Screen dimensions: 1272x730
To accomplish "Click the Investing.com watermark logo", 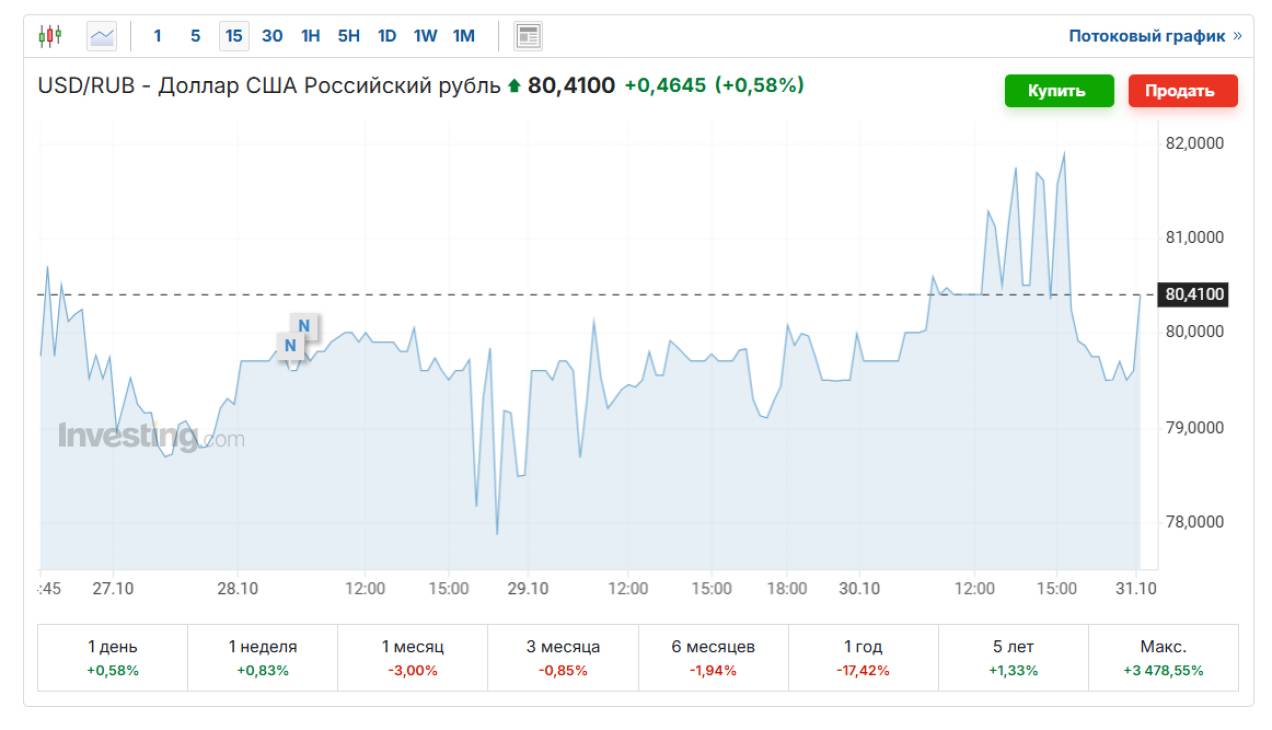I will pos(150,436).
